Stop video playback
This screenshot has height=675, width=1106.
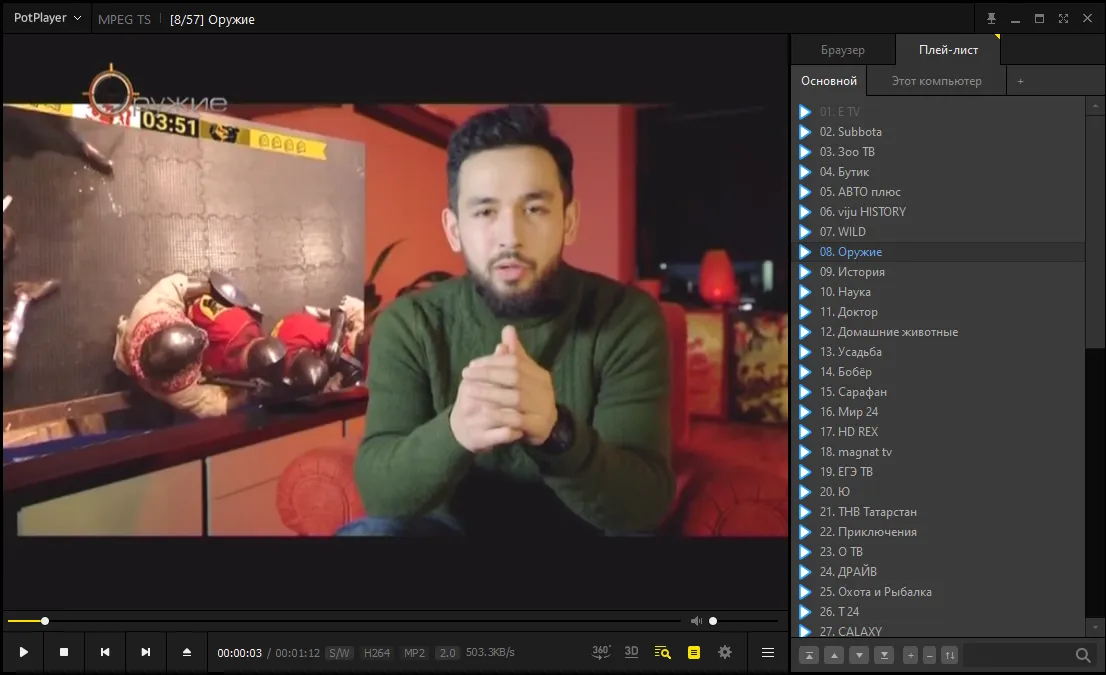tap(64, 652)
